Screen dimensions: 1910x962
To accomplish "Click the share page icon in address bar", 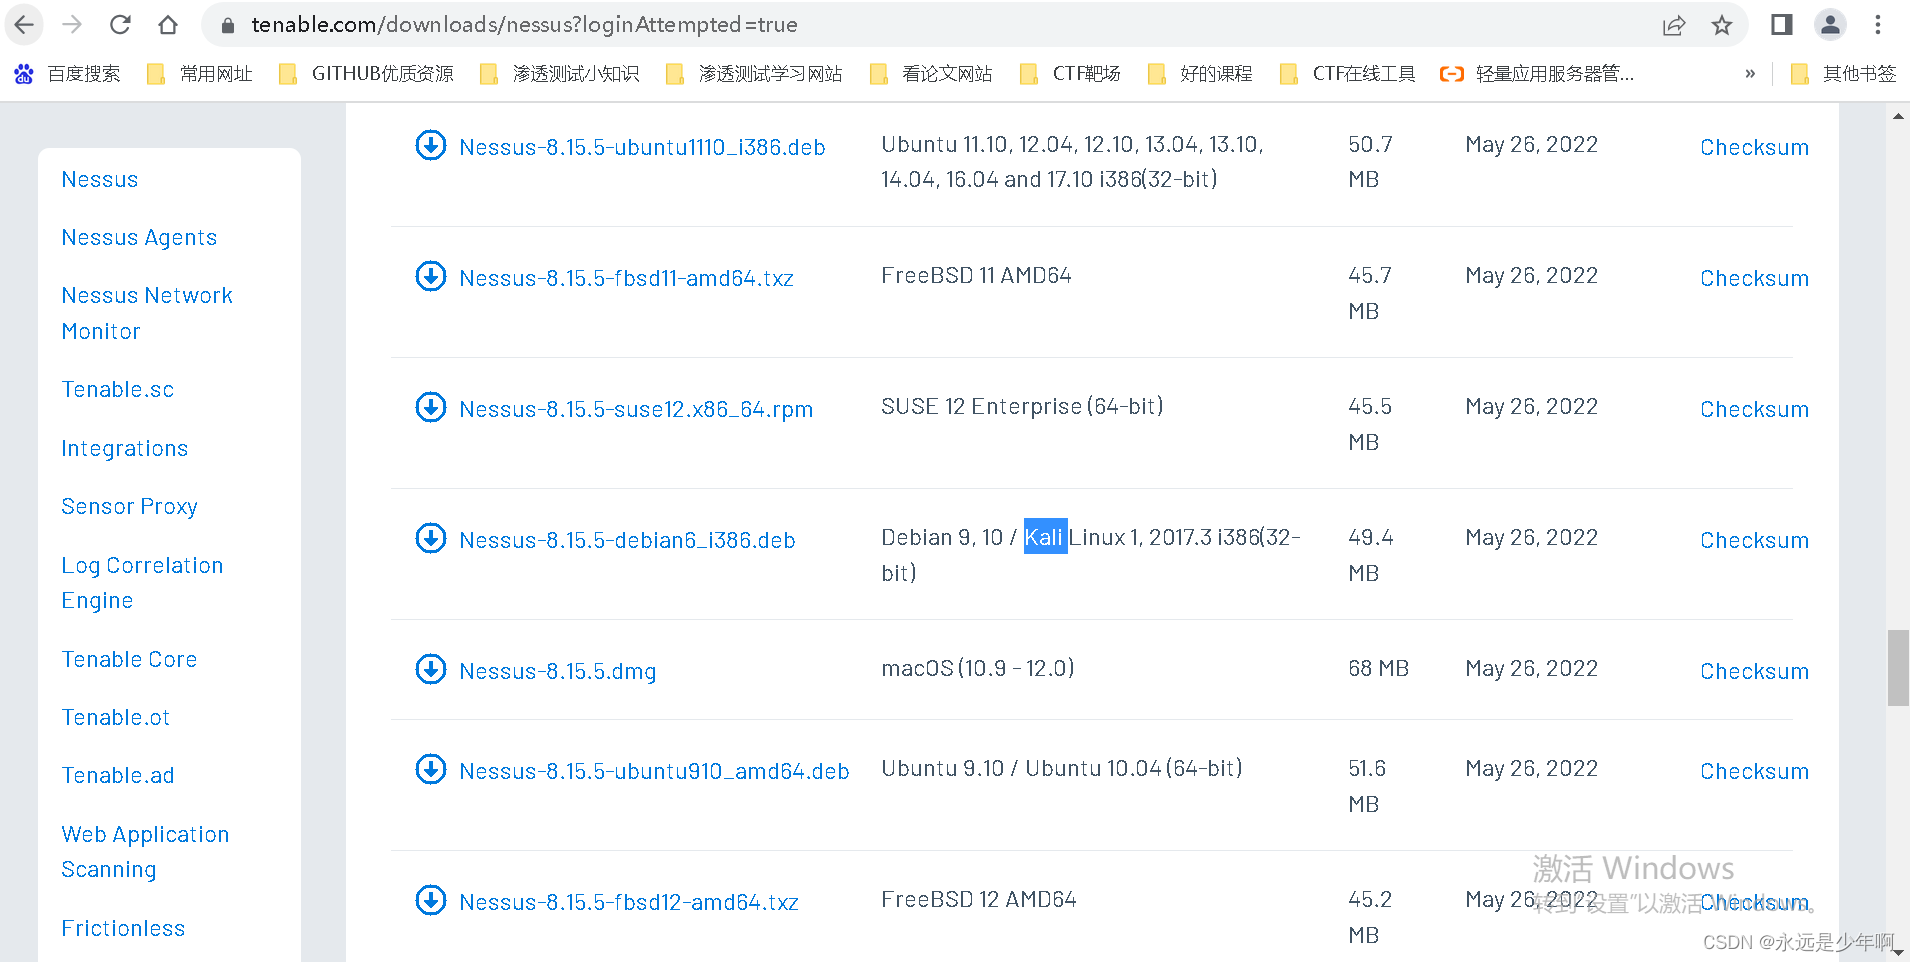I will click(1674, 25).
